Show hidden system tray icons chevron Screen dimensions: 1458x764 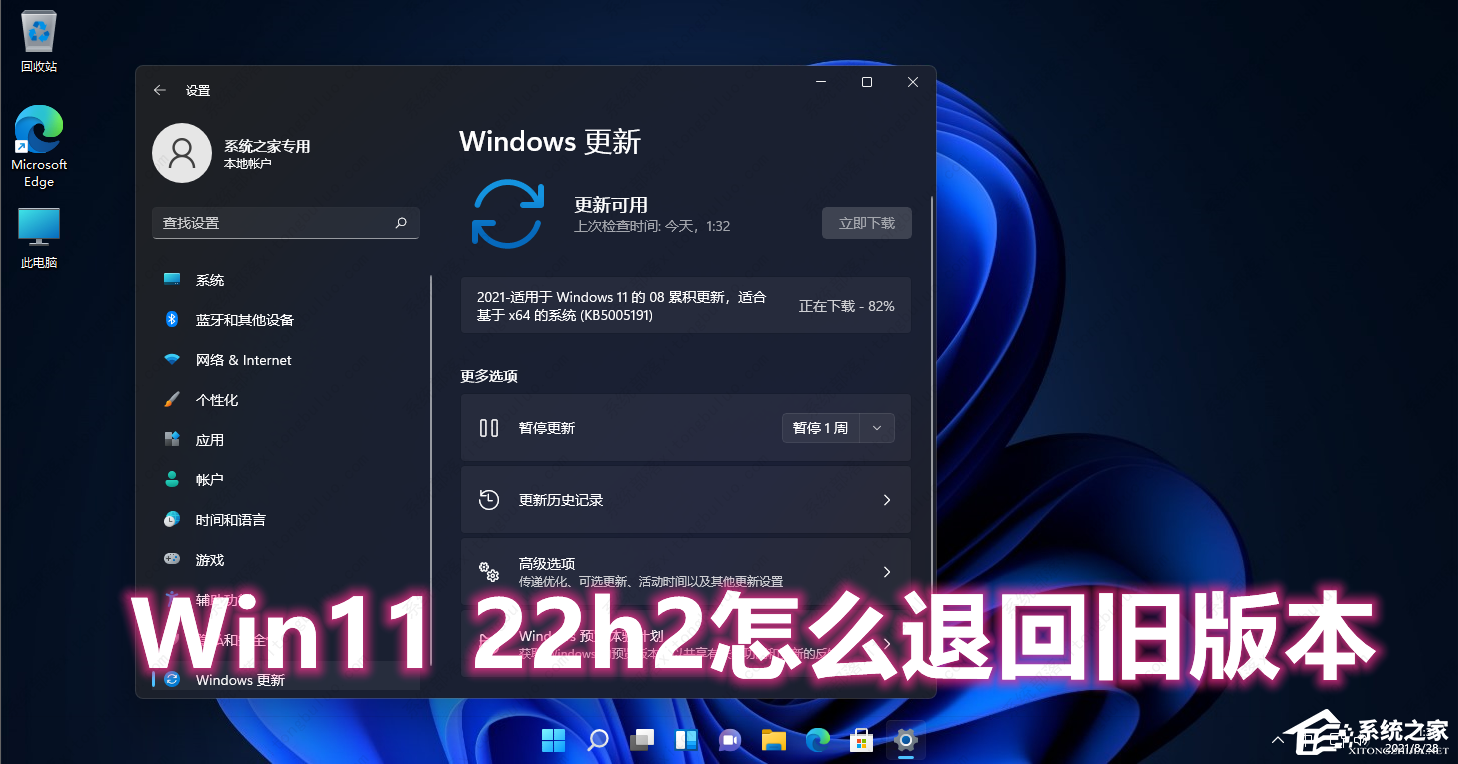pos(1277,740)
